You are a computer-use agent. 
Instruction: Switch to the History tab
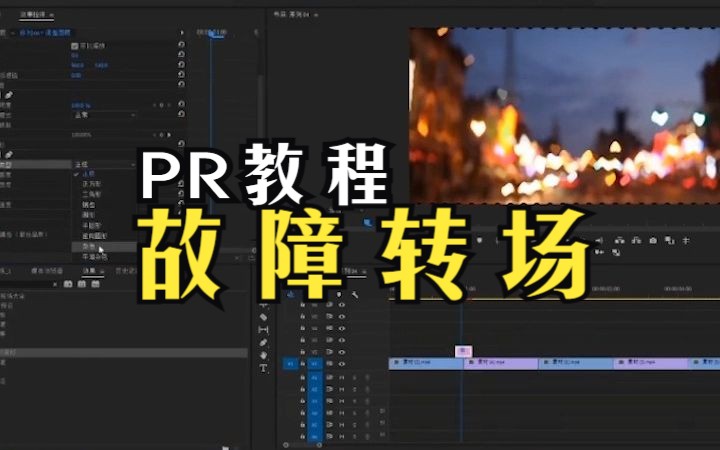pyautogui.click(x=125, y=271)
